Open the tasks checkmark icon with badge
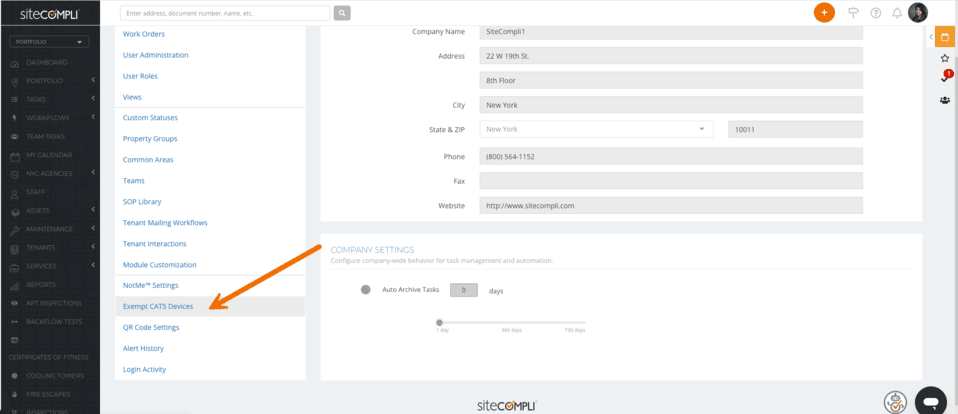This screenshot has height=414, width=958. tap(945, 78)
